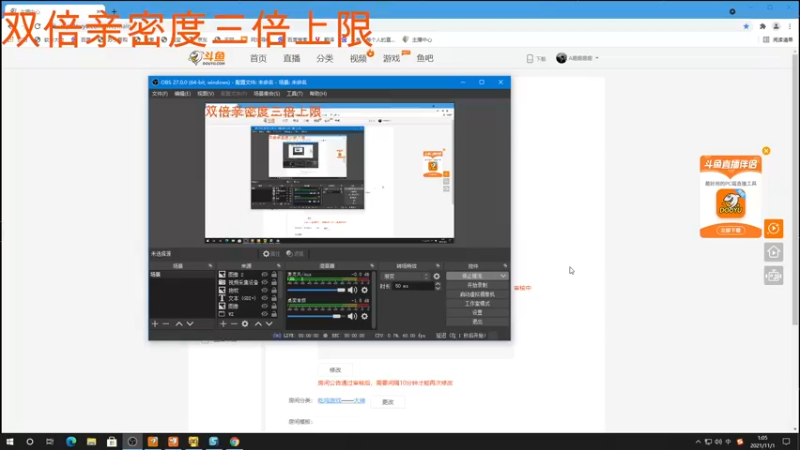Image resolution: width=800 pixels, height=450 pixels.
Task: Open source properties gear under the sources list
Action: click(245, 324)
